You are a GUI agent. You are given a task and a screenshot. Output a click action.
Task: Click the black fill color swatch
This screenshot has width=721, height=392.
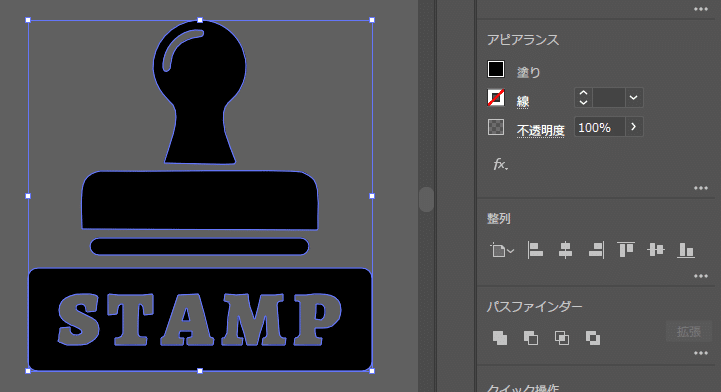point(496,69)
